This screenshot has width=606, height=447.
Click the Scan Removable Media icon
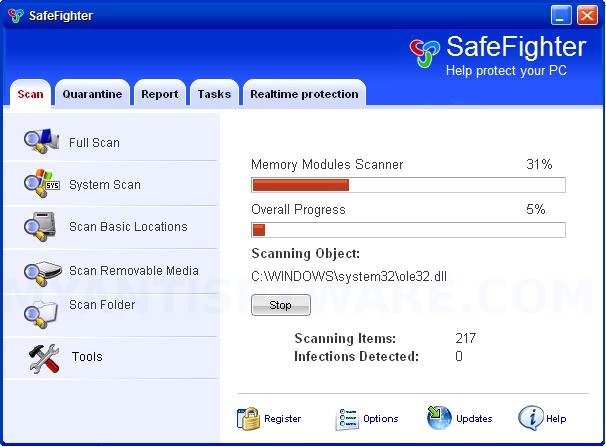(42, 273)
